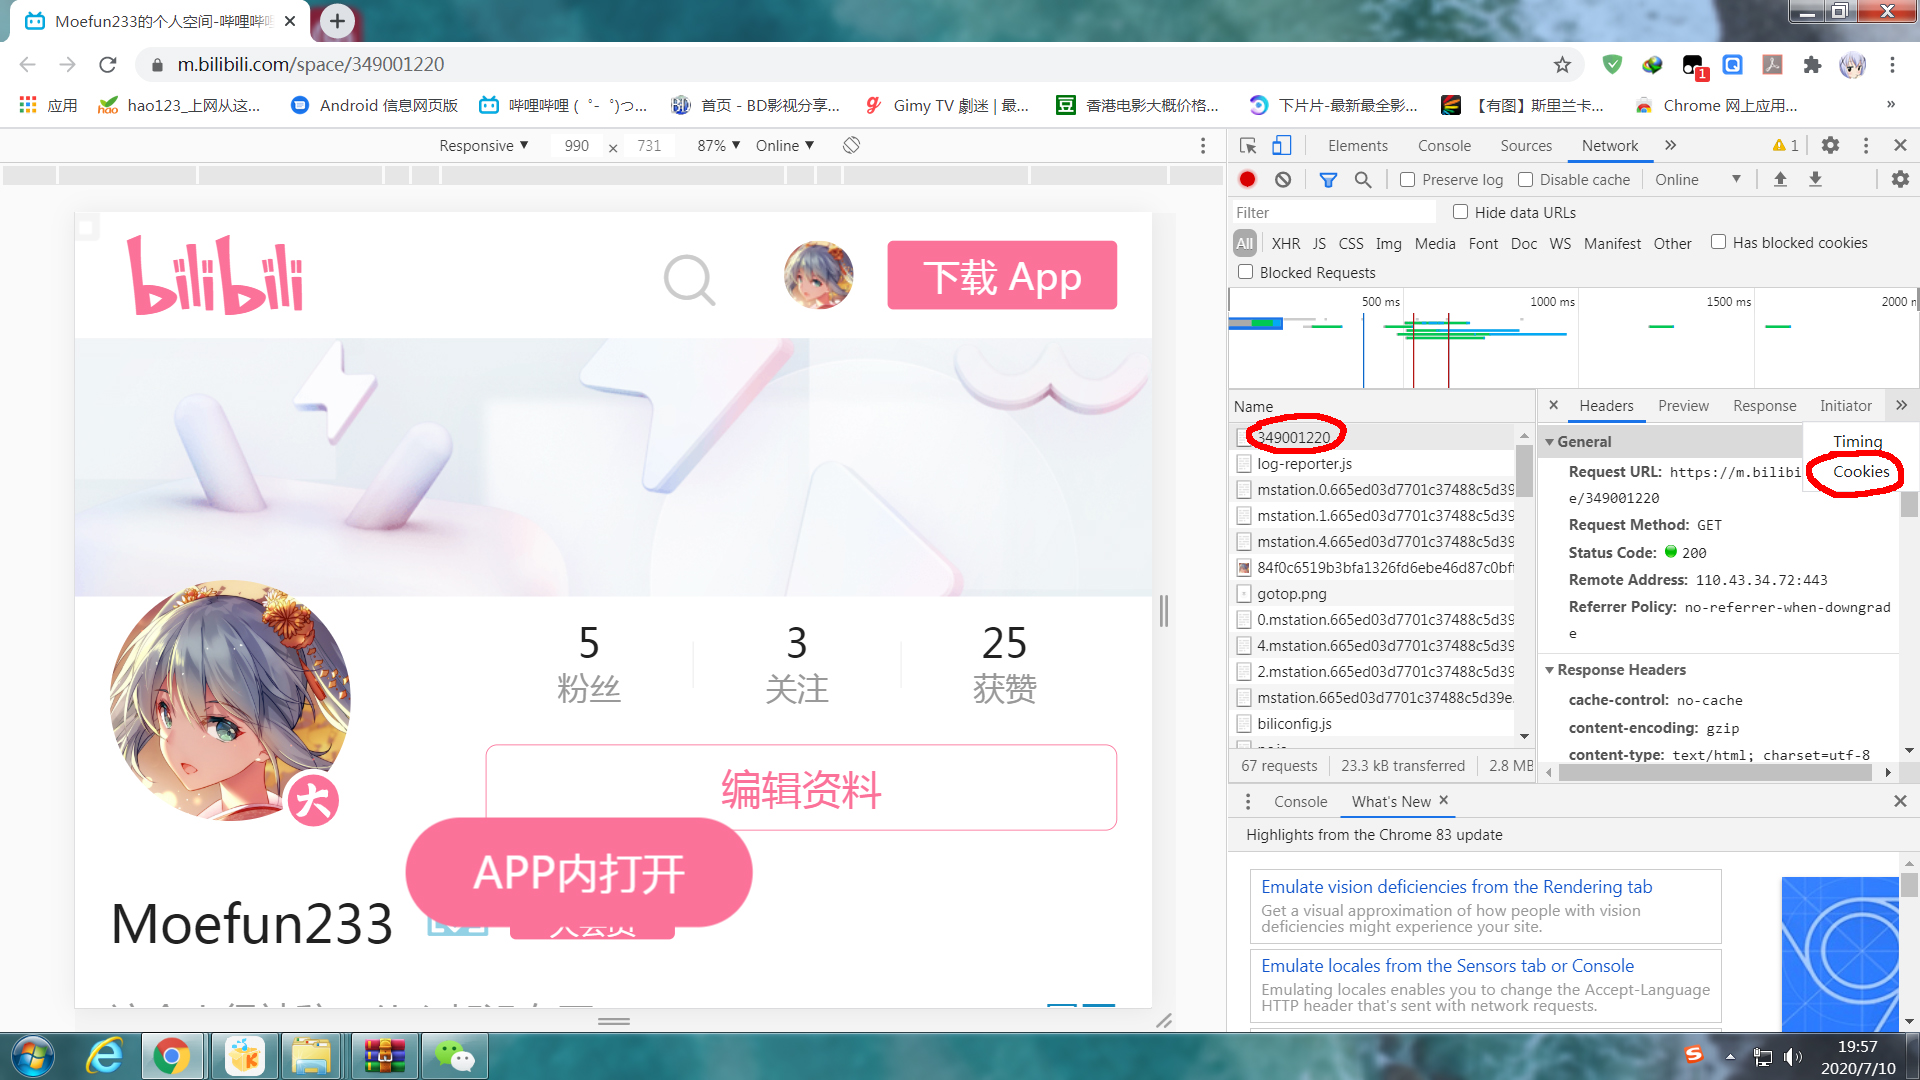Click the profile avatar in bilibili header

pyautogui.click(x=818, y=275)
